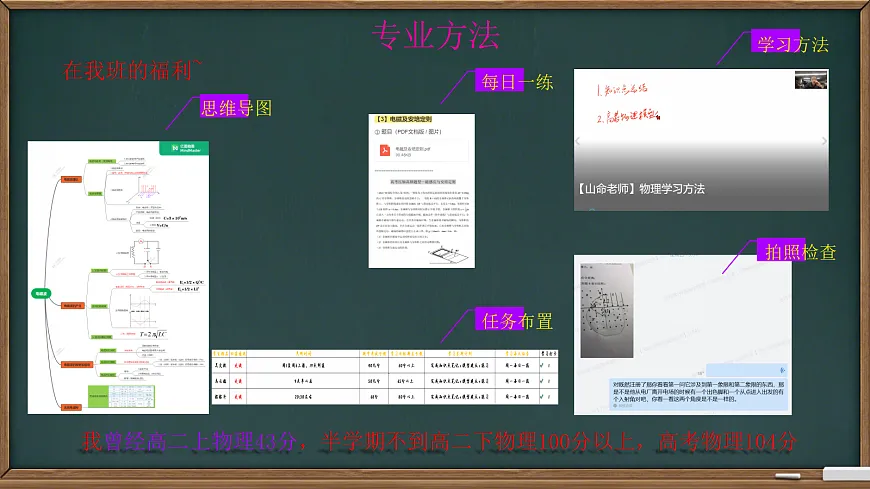Click the 思维导图 label
The height and width of the screenshot is (489, 870).
click(236, 108)
